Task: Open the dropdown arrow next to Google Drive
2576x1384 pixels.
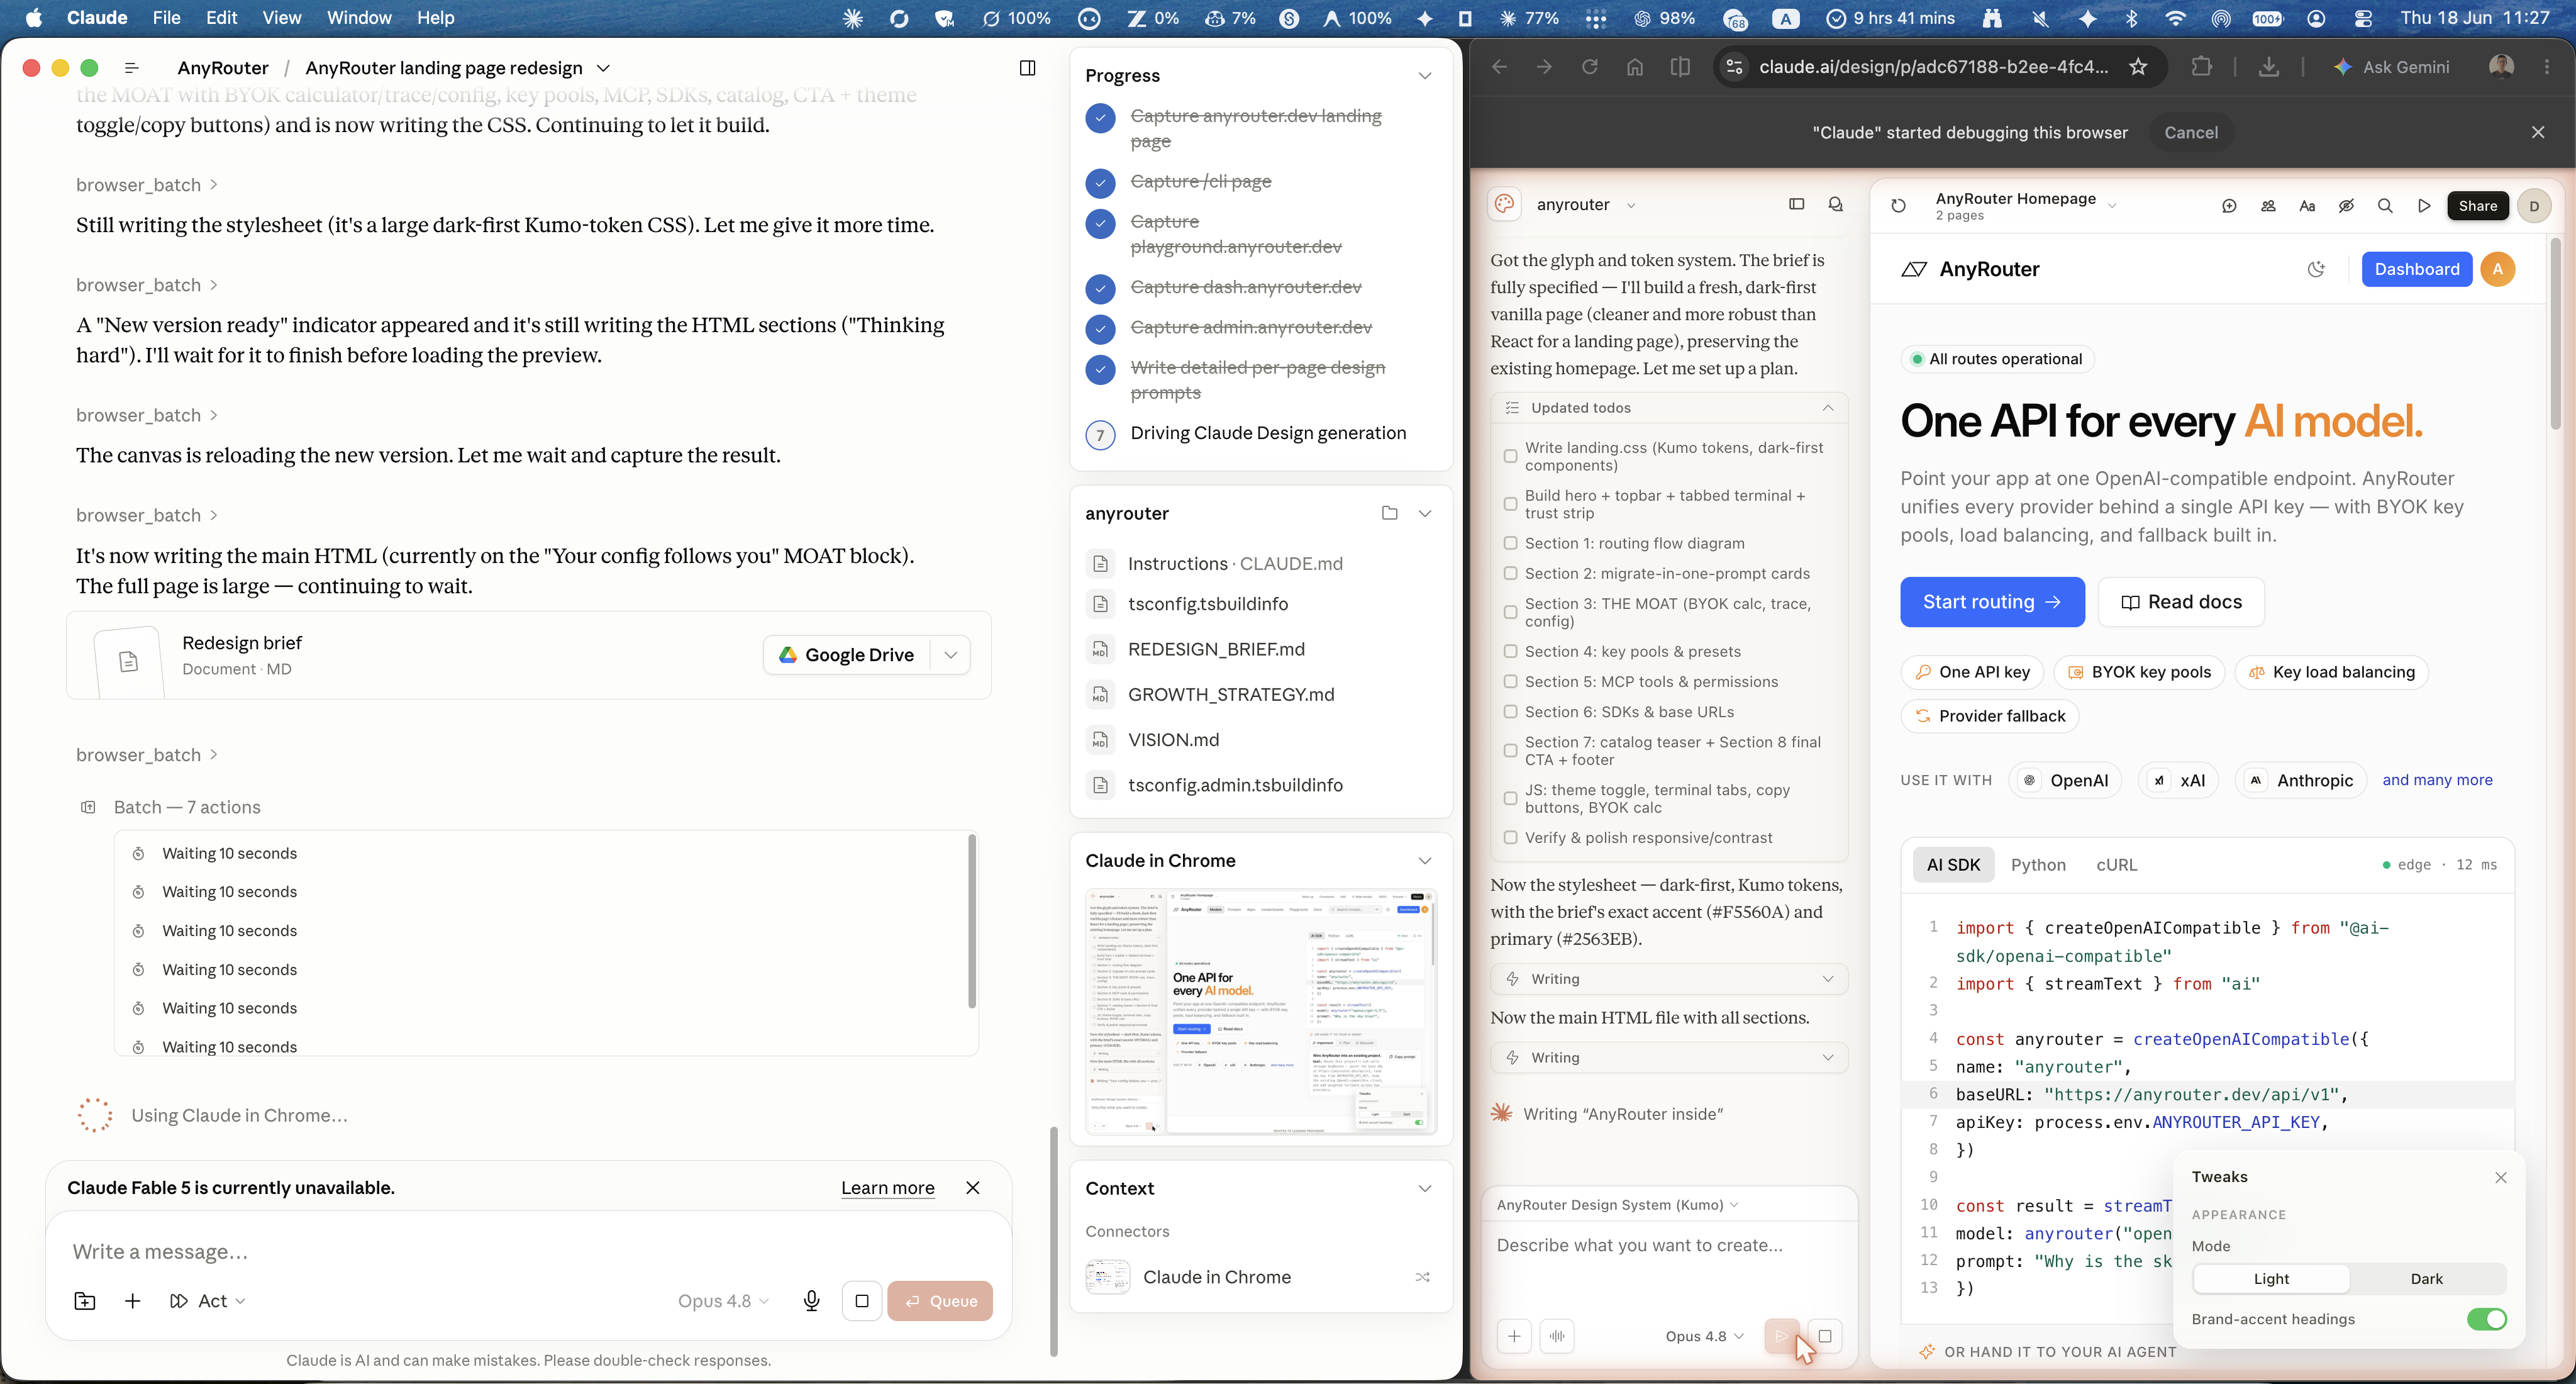Action: (x=951, y=655)
